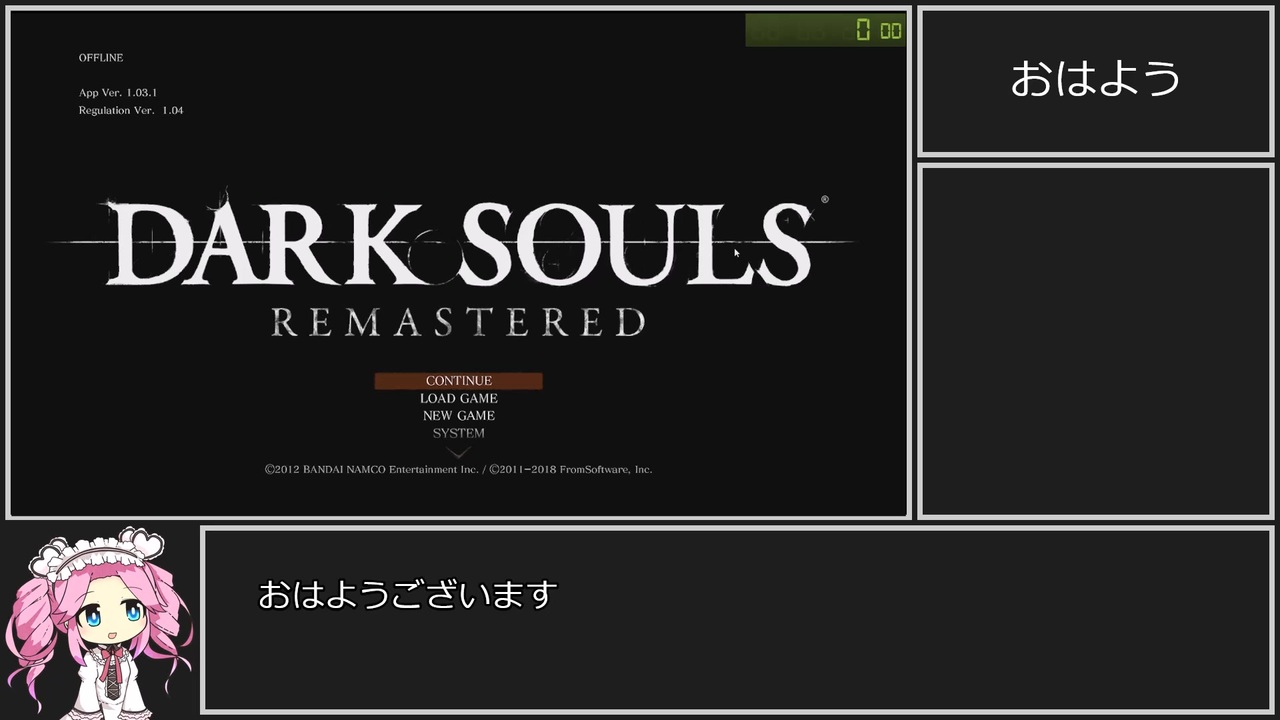Click the green speedrun timer display
Screen dimensions: 1280x720
pos(825,30)
